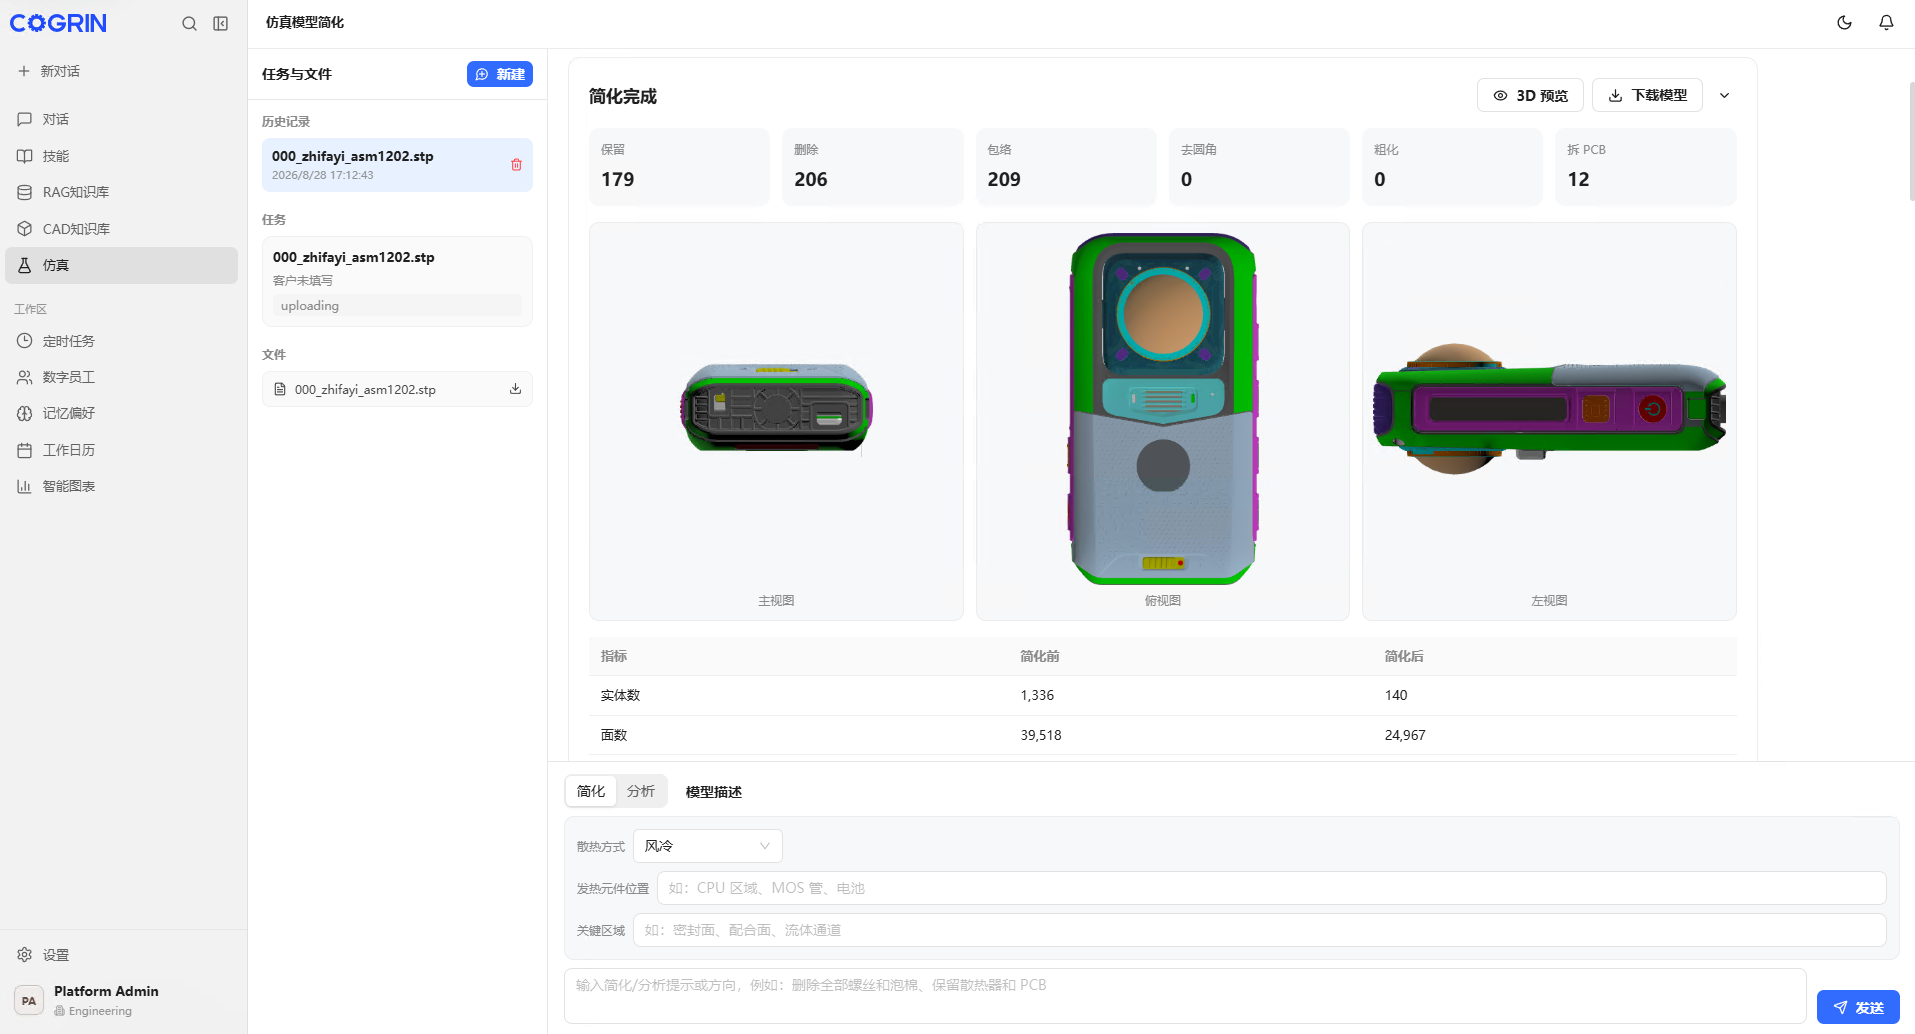Screen dimensions: 1915x1034
Task: Open 数字员工 in workspace section
Action: tap(122, 377)
